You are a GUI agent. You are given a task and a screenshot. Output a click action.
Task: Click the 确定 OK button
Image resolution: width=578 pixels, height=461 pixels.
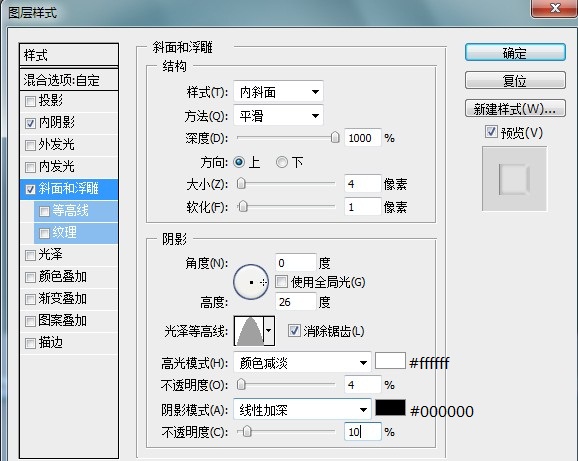pos(515,53)
